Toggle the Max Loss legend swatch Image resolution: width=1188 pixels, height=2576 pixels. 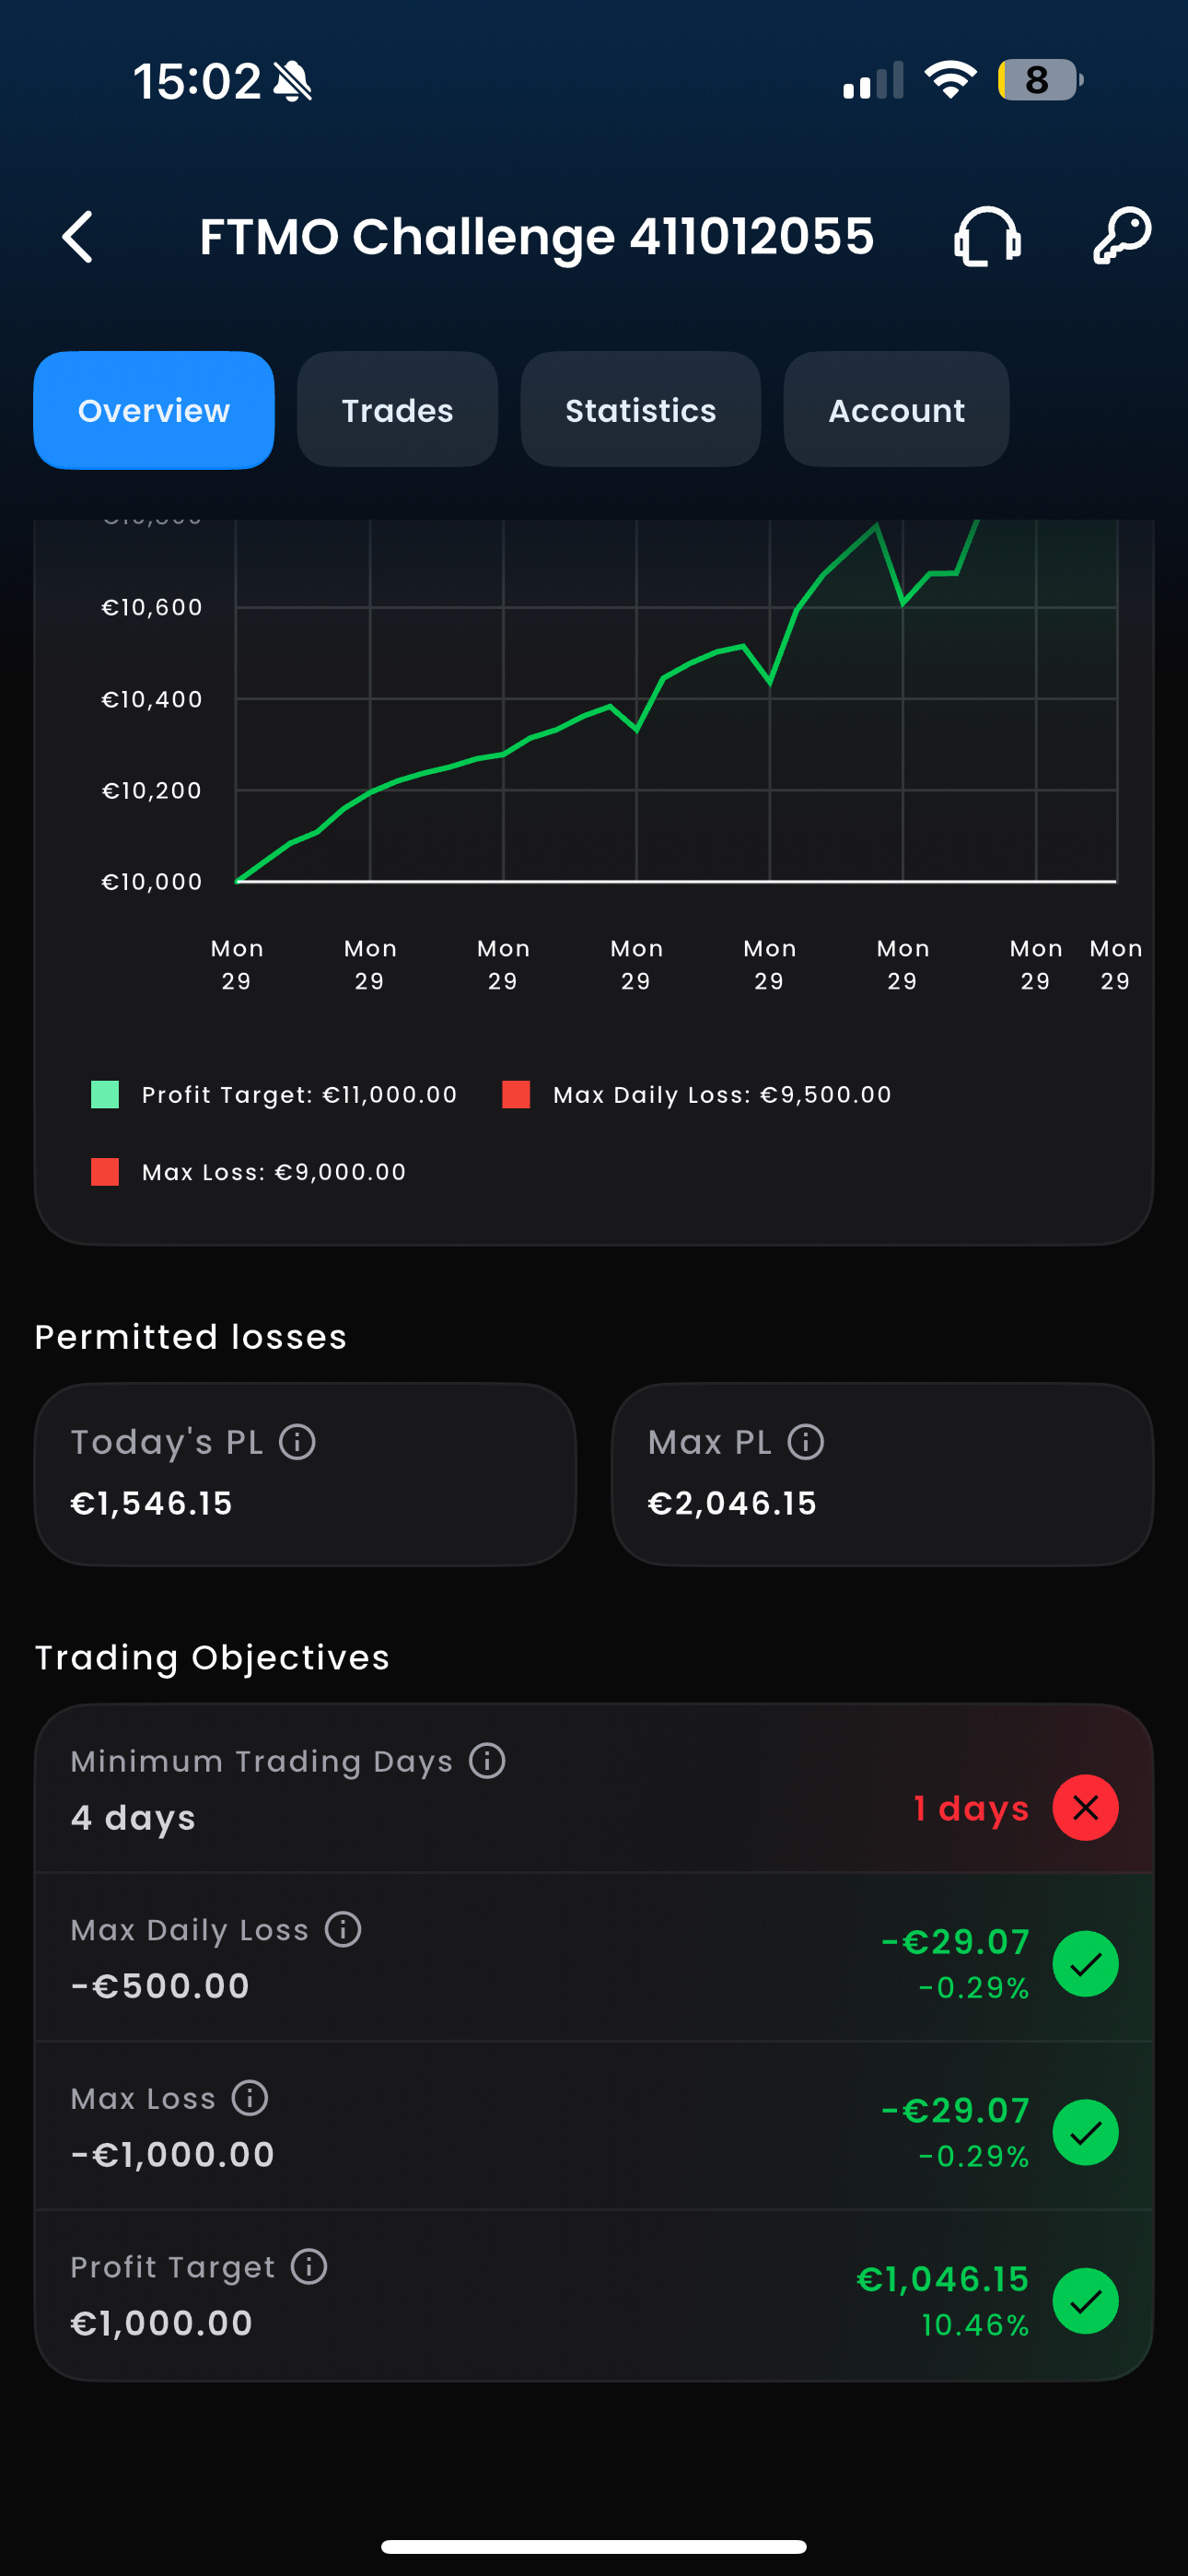pos(105,1172)
